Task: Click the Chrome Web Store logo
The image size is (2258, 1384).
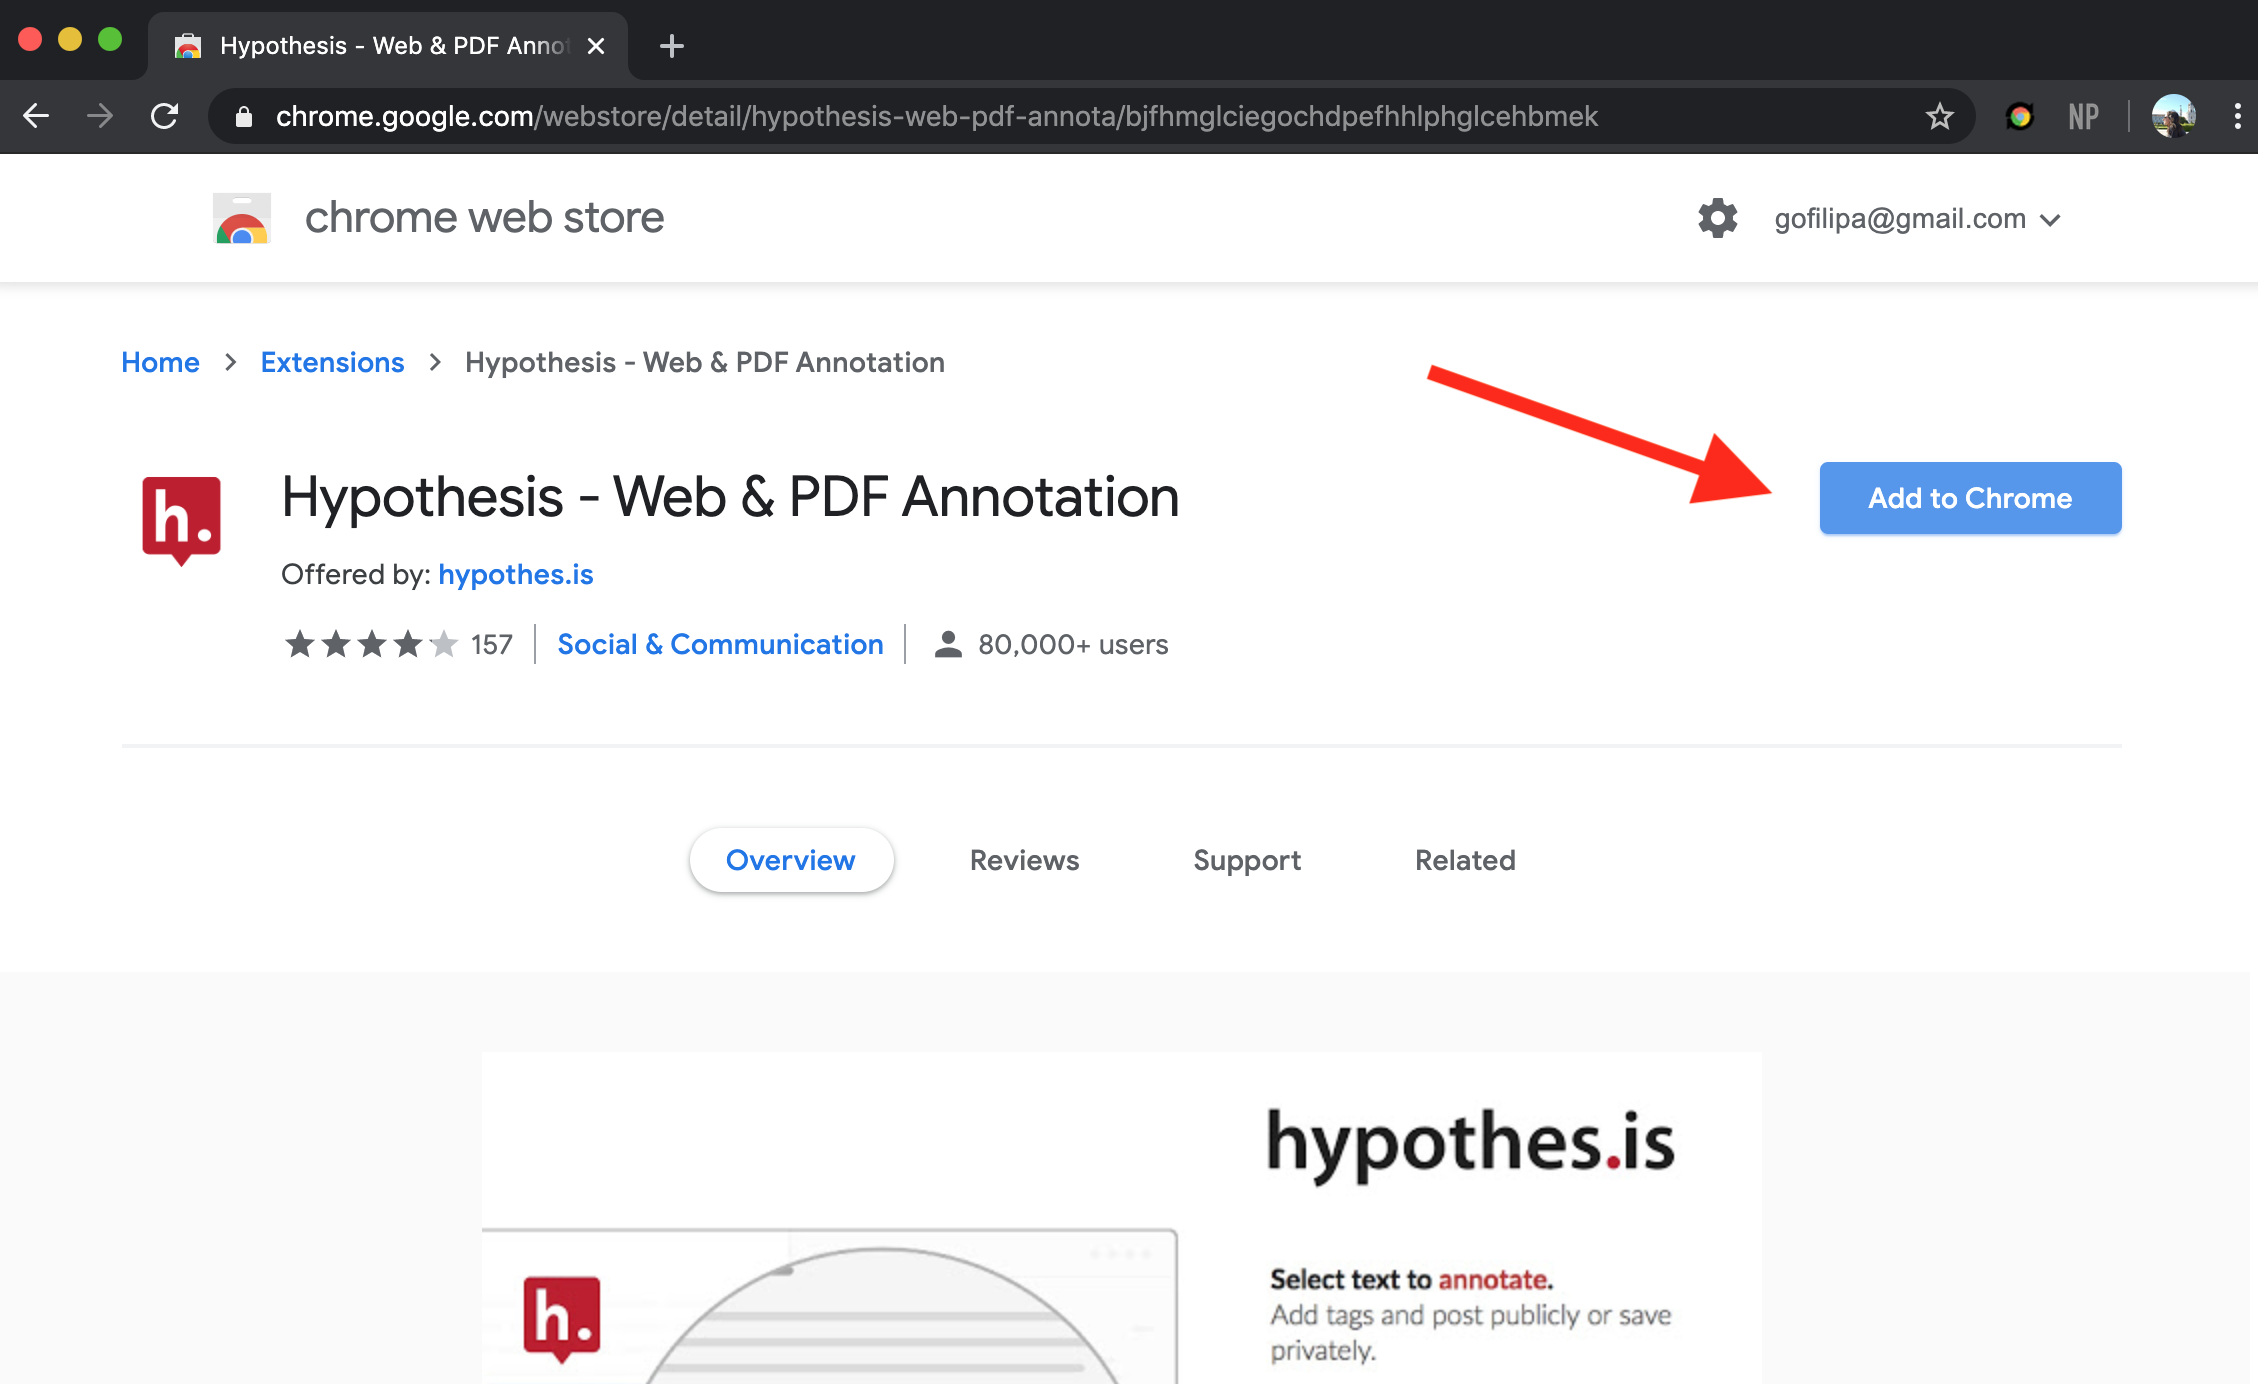Action: (242, 218)
